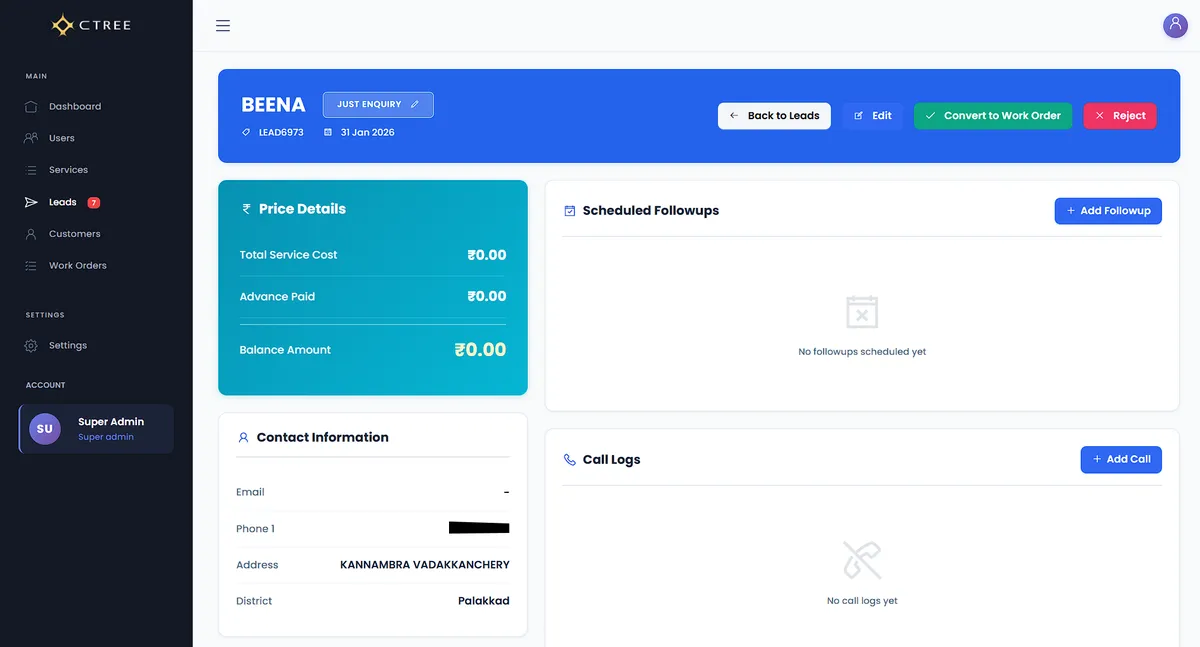Click the tag icon beside LEAD6973

[x=246, y=132]
